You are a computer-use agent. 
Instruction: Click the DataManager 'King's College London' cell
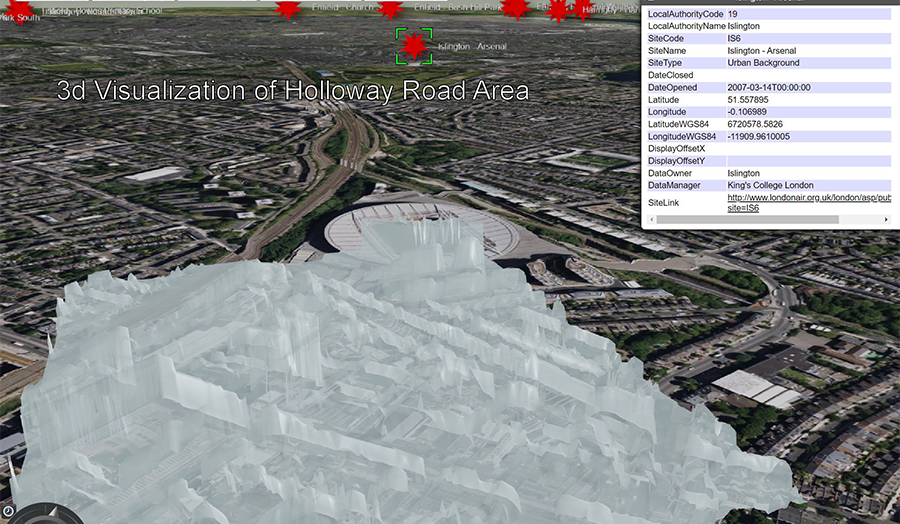tap(770, 185)
